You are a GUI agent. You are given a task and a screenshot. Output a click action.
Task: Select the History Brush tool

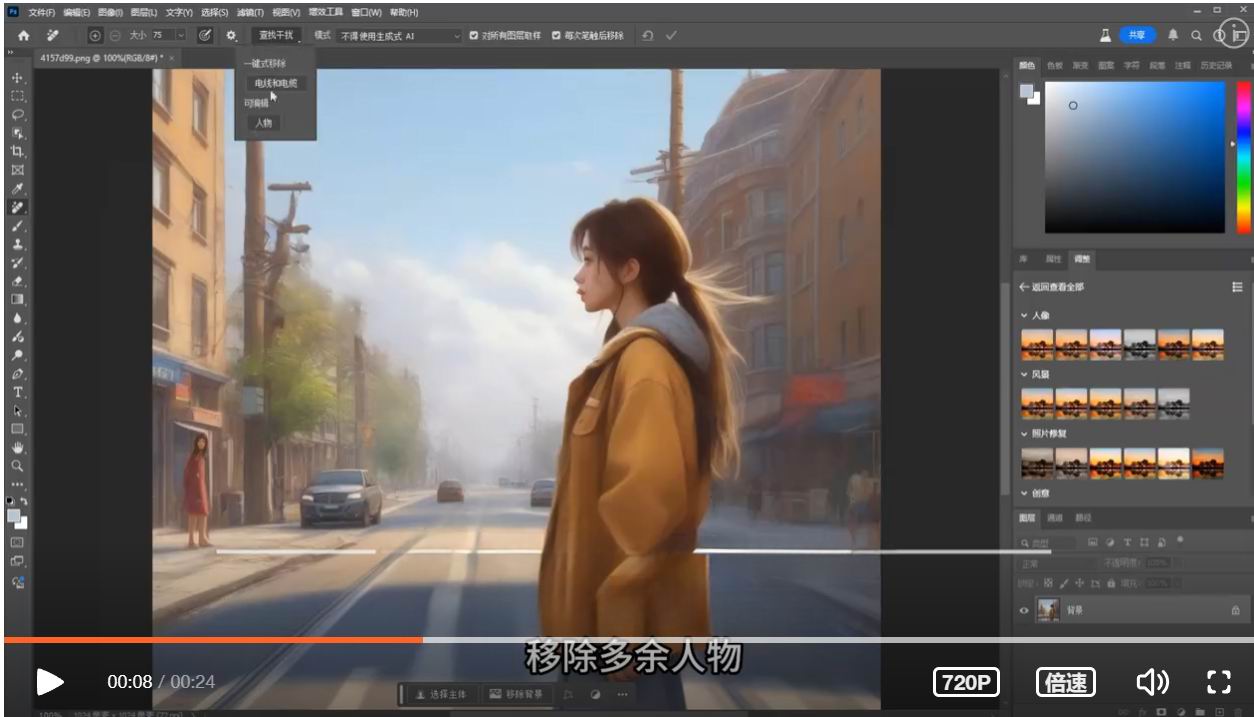click(x=17, y=263)
